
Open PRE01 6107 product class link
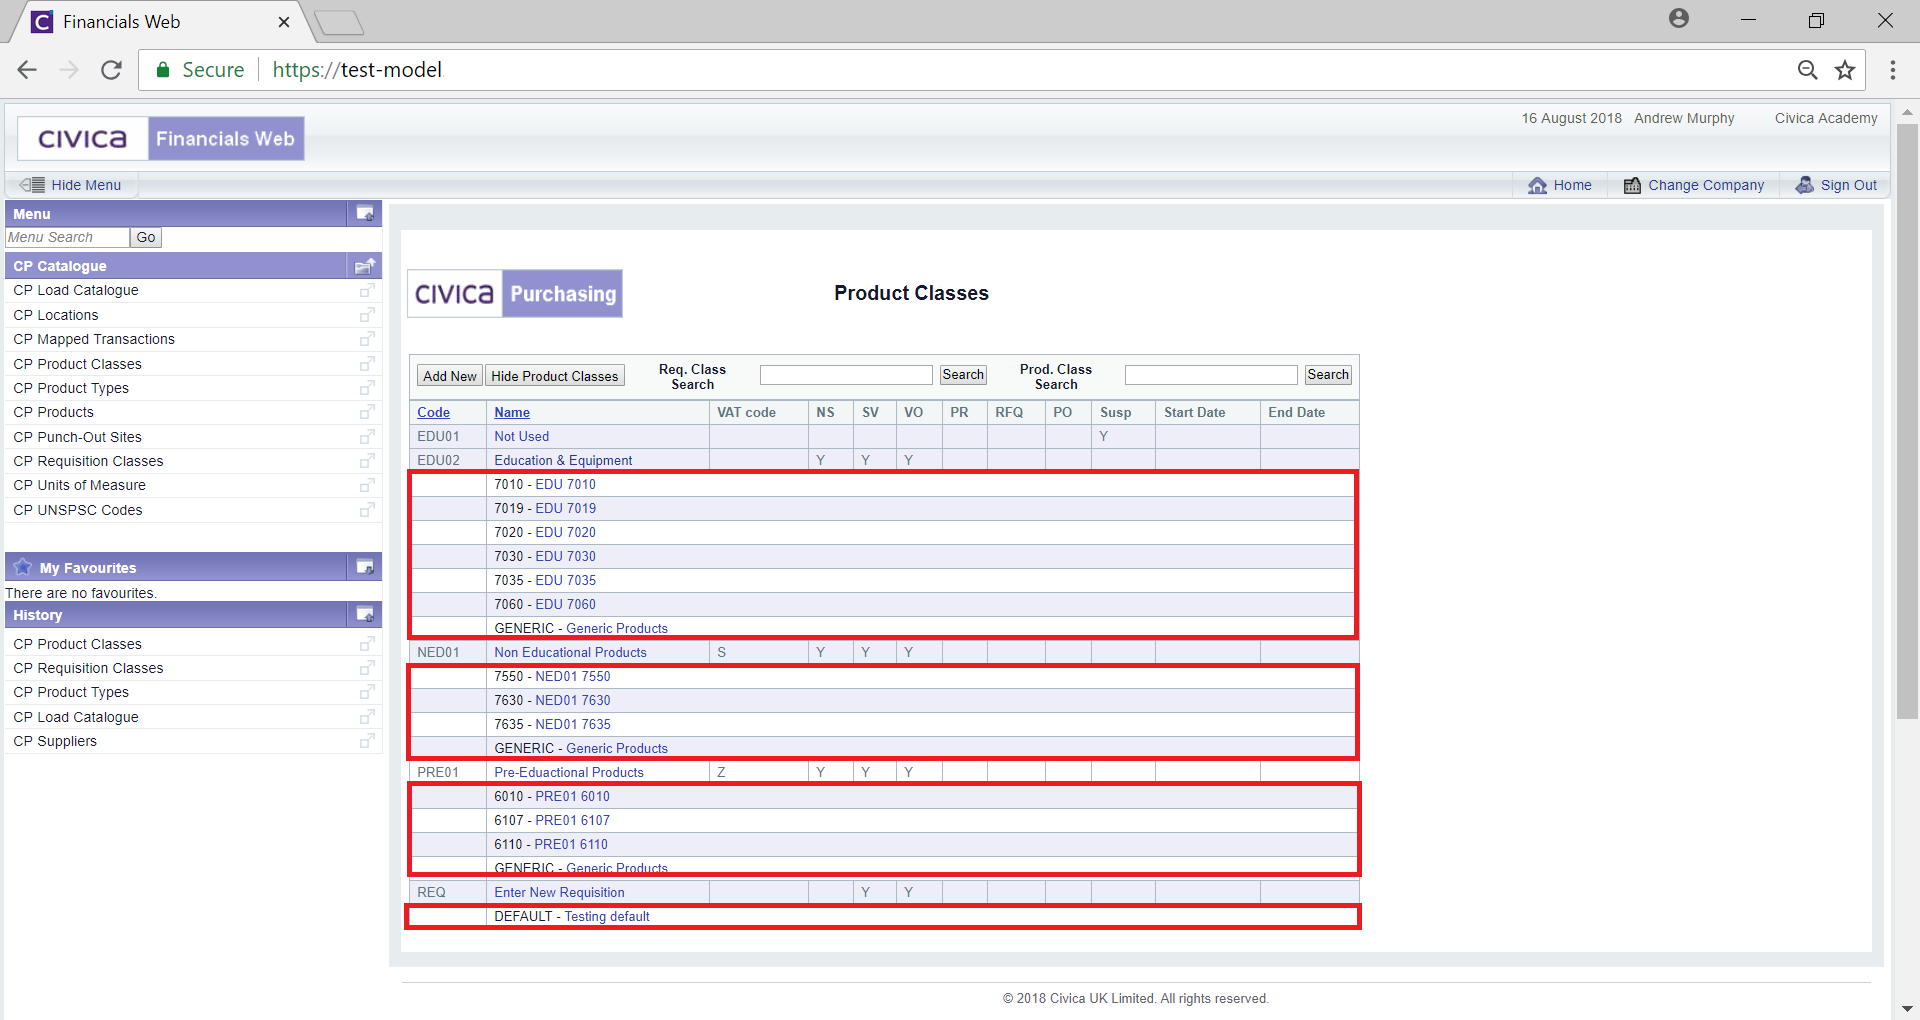pyautogui.click(x=573, y=820)
